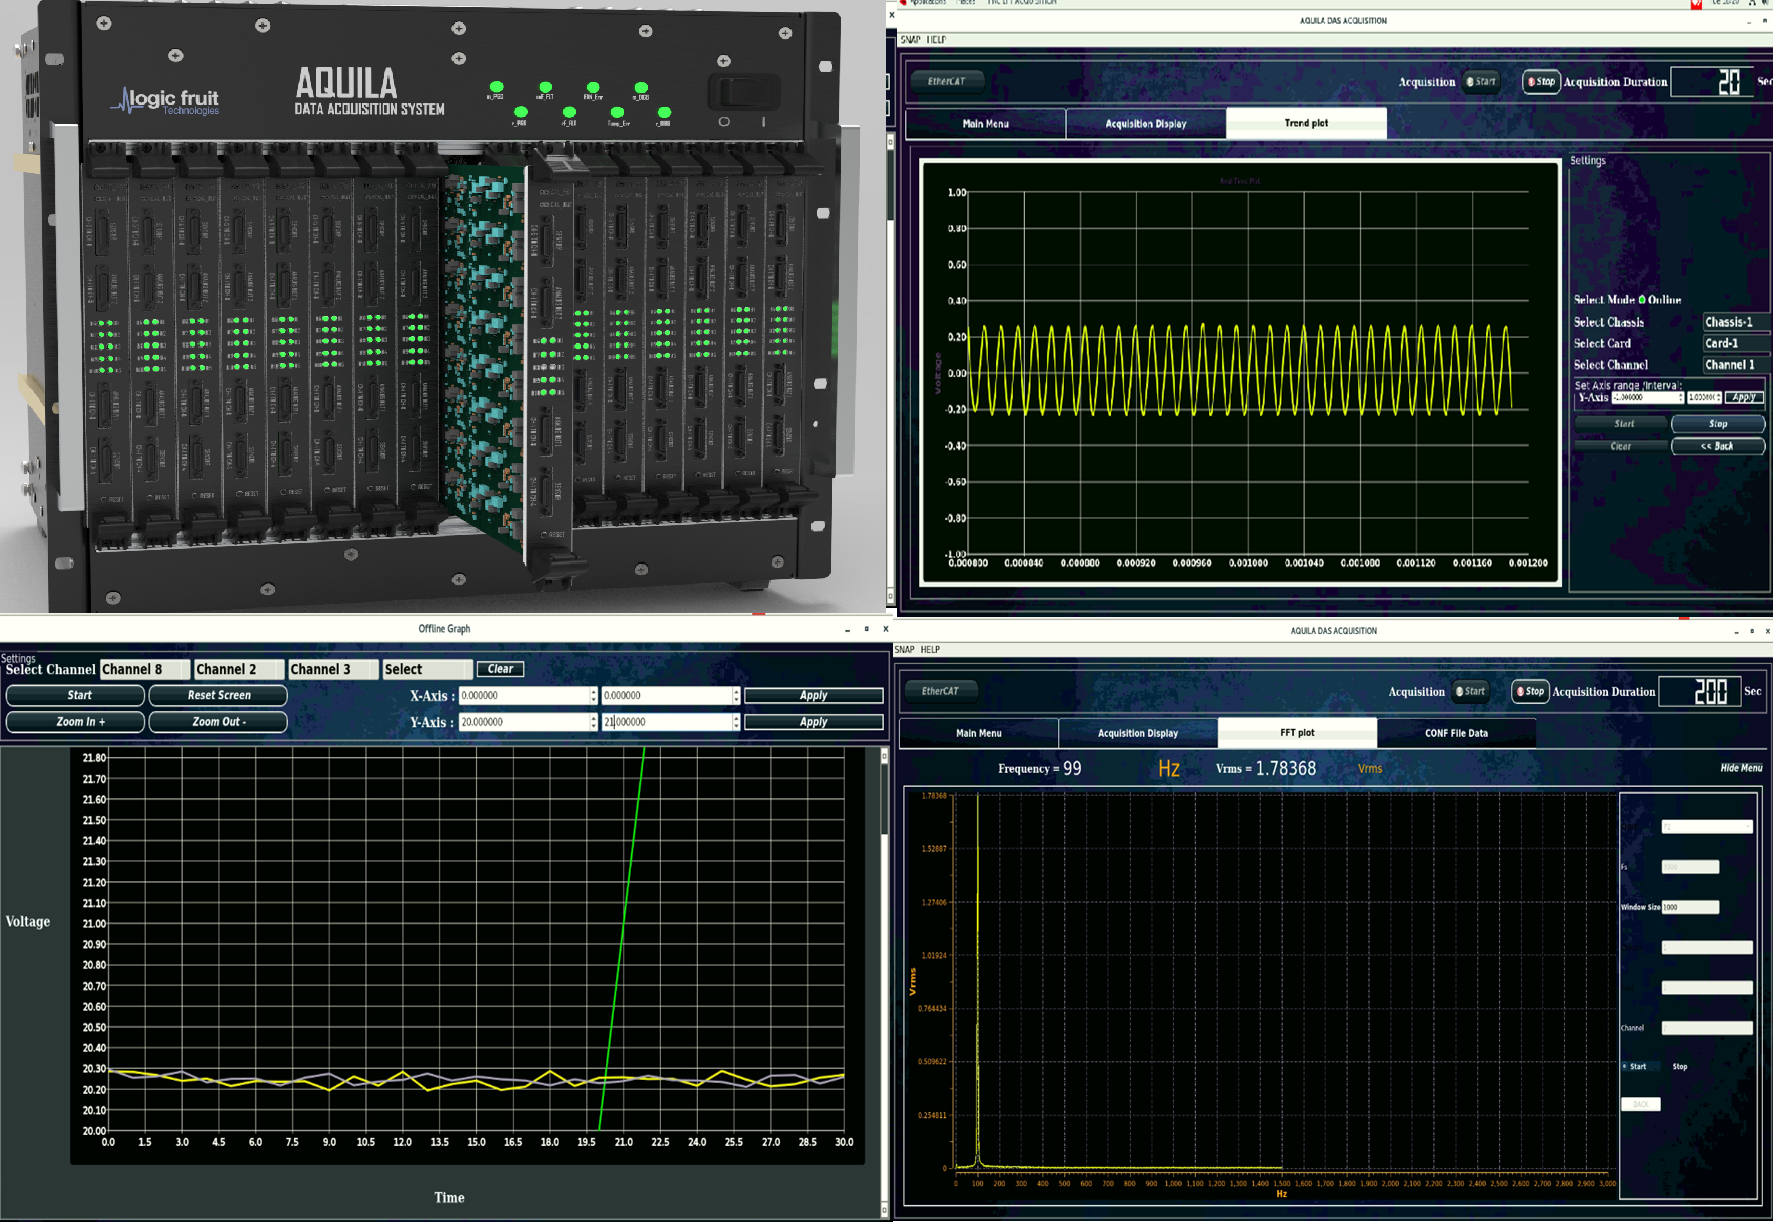The image size is (1773, 1223).
Task: Switch to the FFT plot tab
Action: tap(1297, 733)
